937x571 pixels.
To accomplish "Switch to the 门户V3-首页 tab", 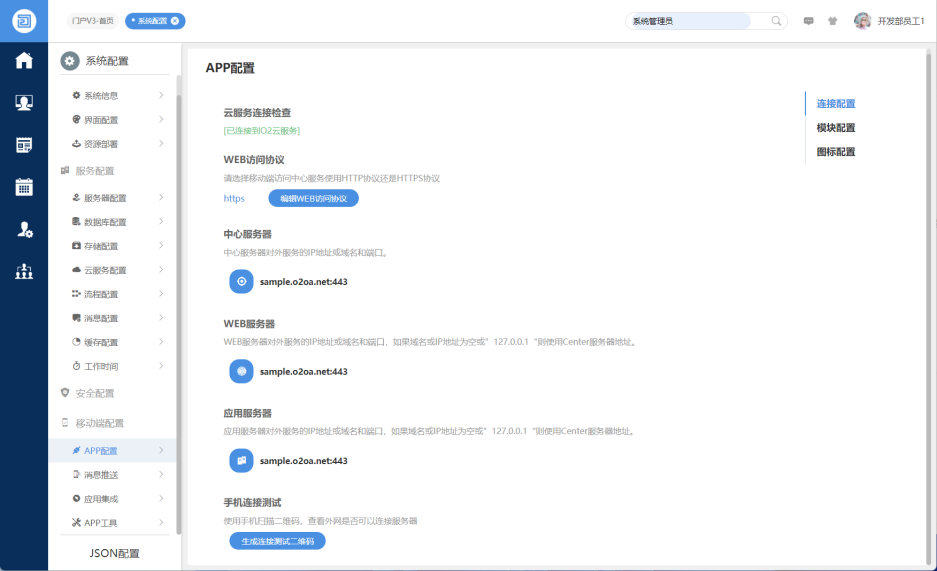I will tap(92, 21).
